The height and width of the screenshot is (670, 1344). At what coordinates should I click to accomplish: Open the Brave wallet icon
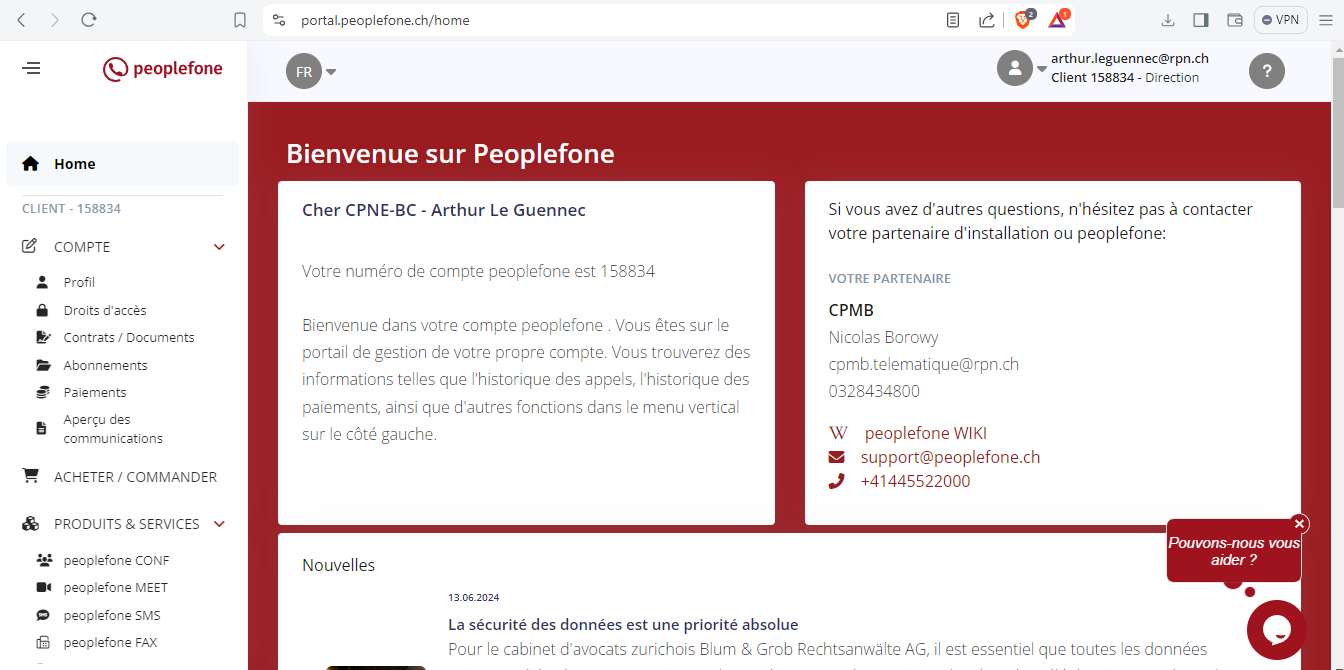click(1234, 20)
